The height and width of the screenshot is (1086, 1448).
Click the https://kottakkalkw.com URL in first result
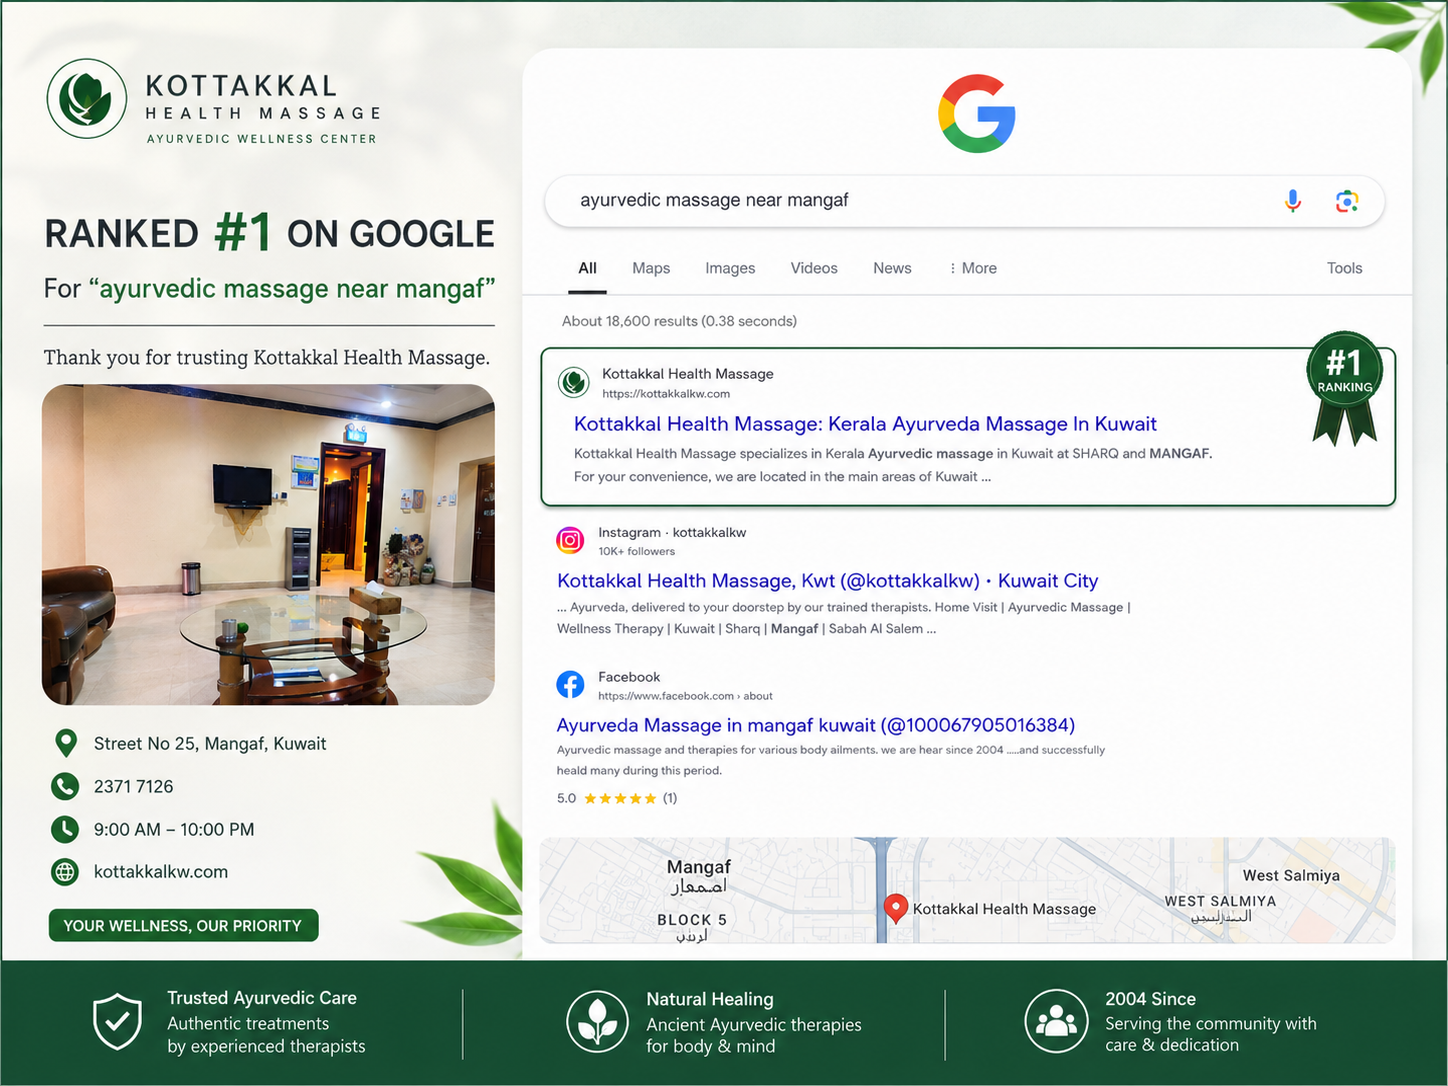point(666,394)
